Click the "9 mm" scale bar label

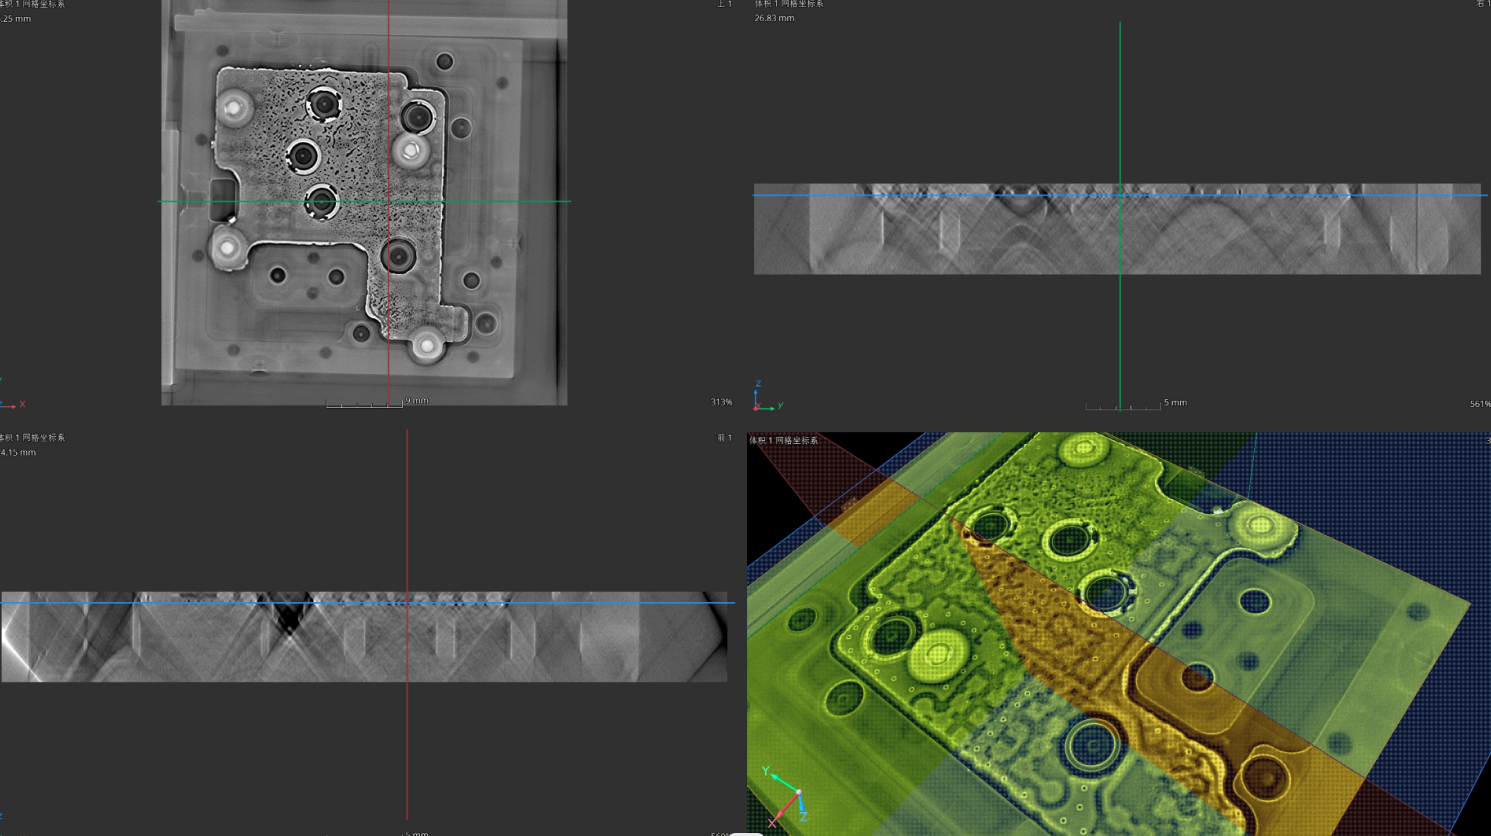coord(417,400)
